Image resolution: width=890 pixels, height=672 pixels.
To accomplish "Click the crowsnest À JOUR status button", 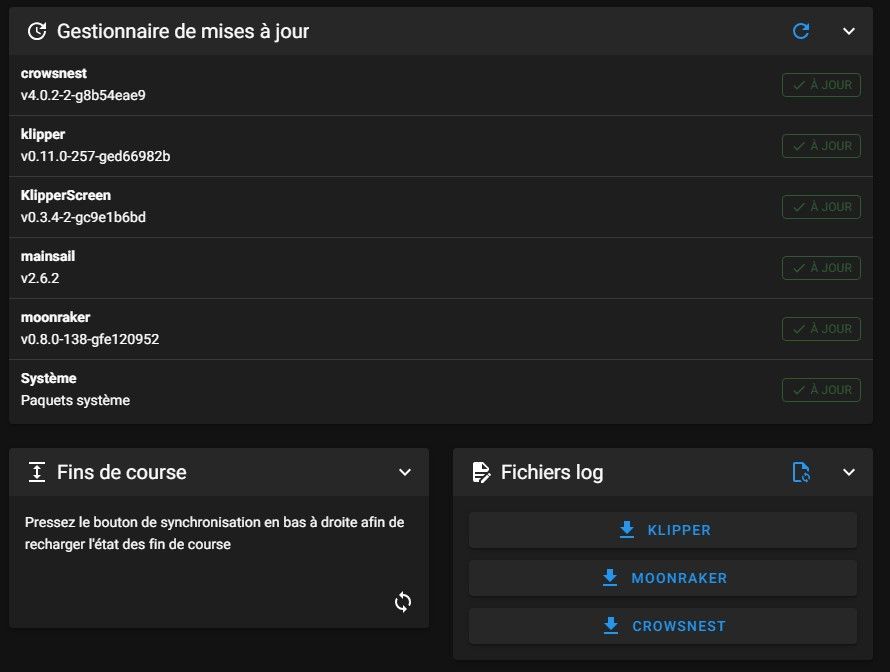I will point(821,85).
